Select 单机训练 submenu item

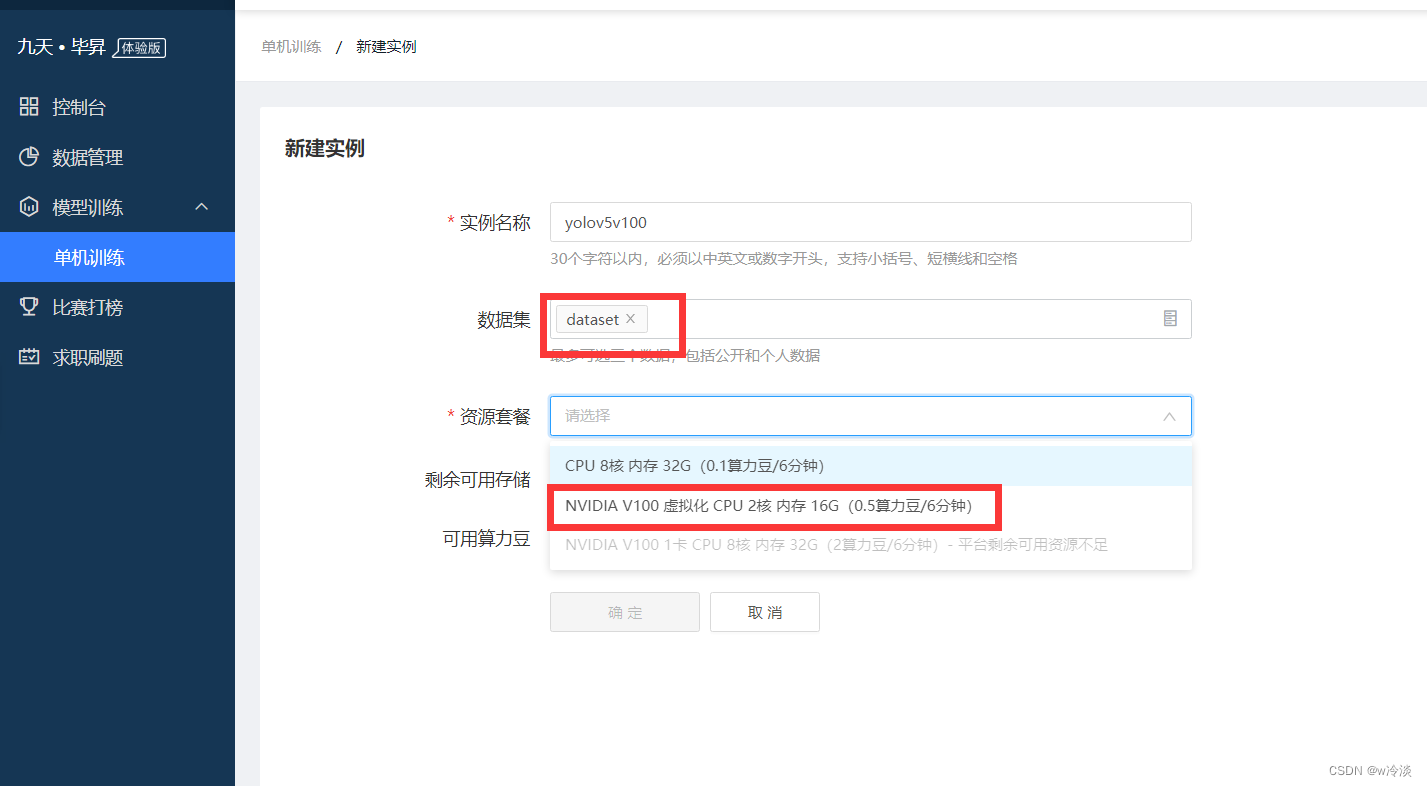click(x=117, y=257)
